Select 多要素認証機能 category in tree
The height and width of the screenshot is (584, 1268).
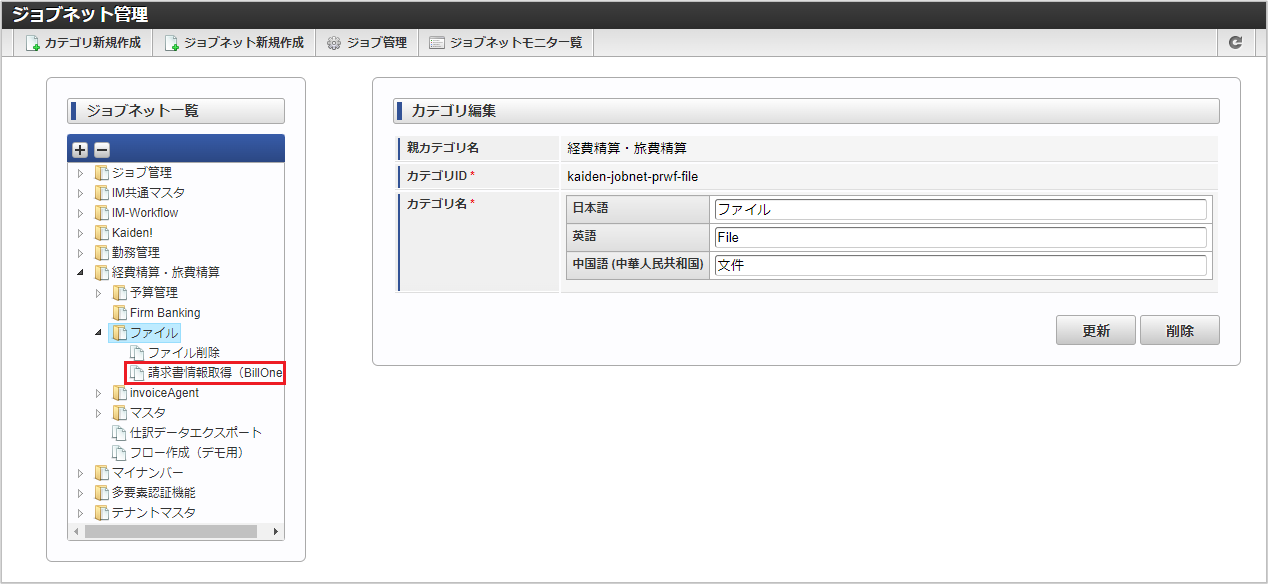click(154, 493)
